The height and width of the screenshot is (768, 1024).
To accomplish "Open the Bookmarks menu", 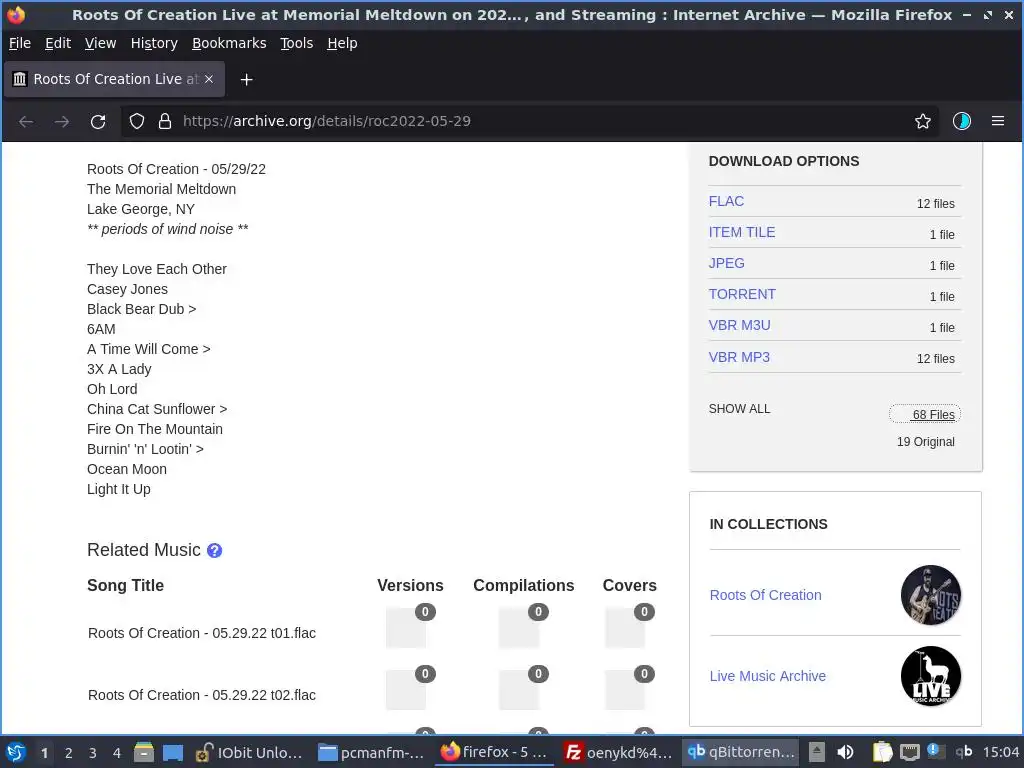I will (229, 43).
